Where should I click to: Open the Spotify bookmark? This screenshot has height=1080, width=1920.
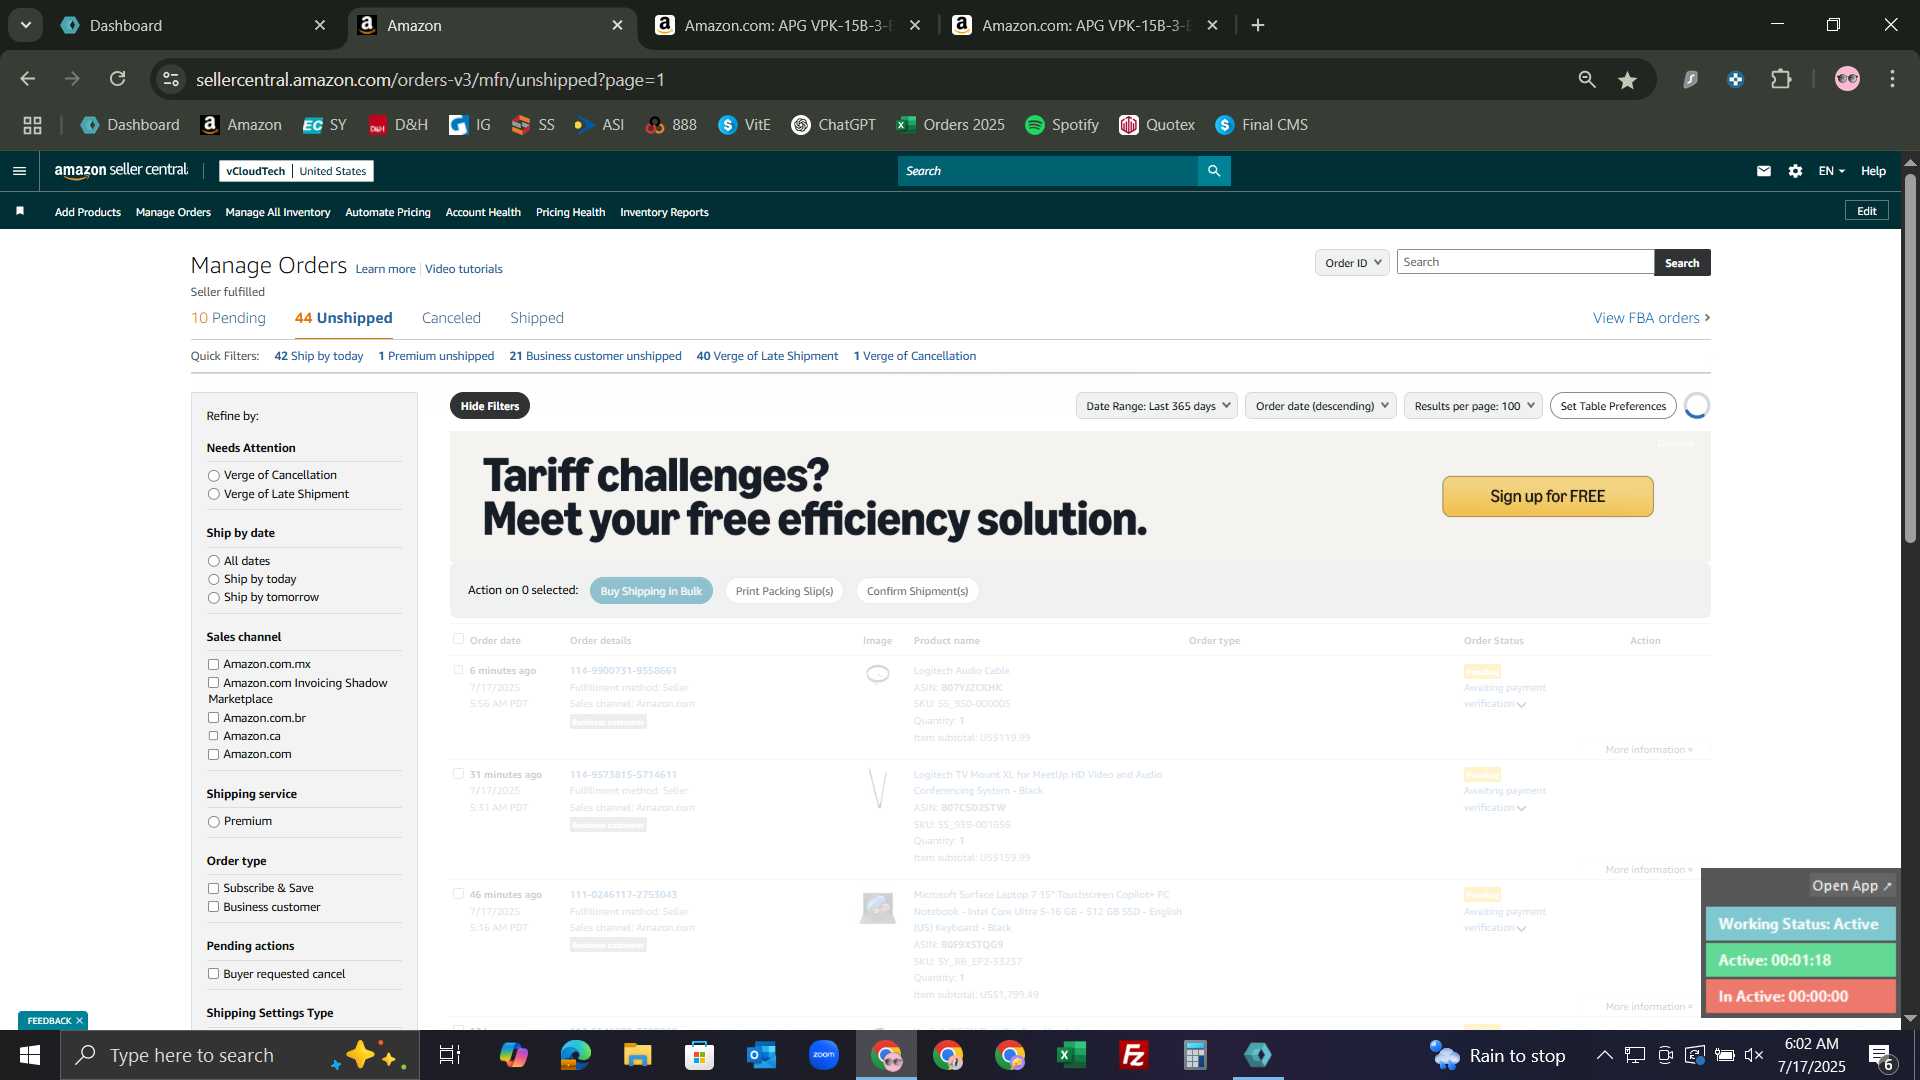(x=1062, y=125)
